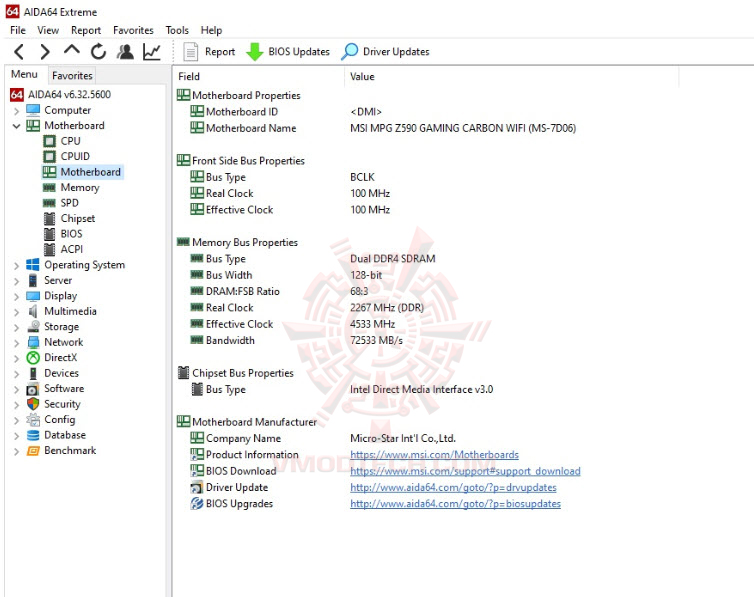754x597 pixels.
Task: Open the msi.com/Motherboards product link
Action: 434,454
